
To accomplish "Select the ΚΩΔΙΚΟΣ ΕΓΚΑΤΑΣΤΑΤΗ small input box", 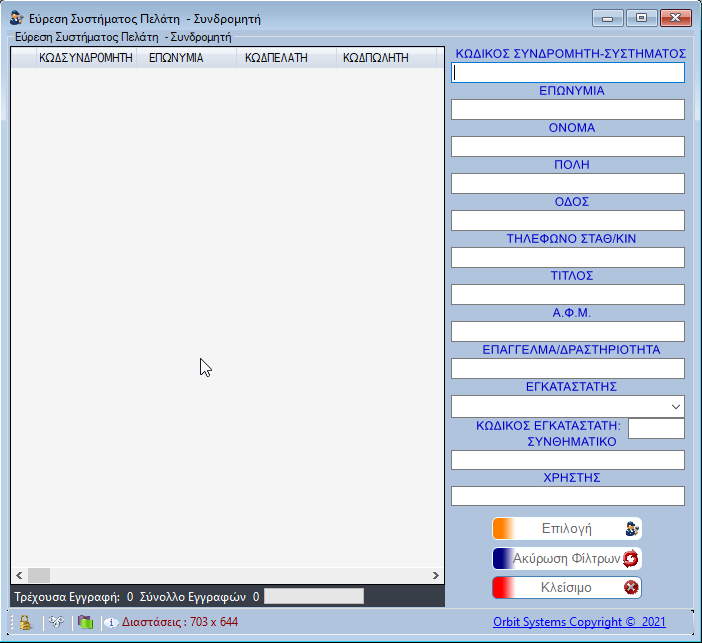I will (656, 428).
